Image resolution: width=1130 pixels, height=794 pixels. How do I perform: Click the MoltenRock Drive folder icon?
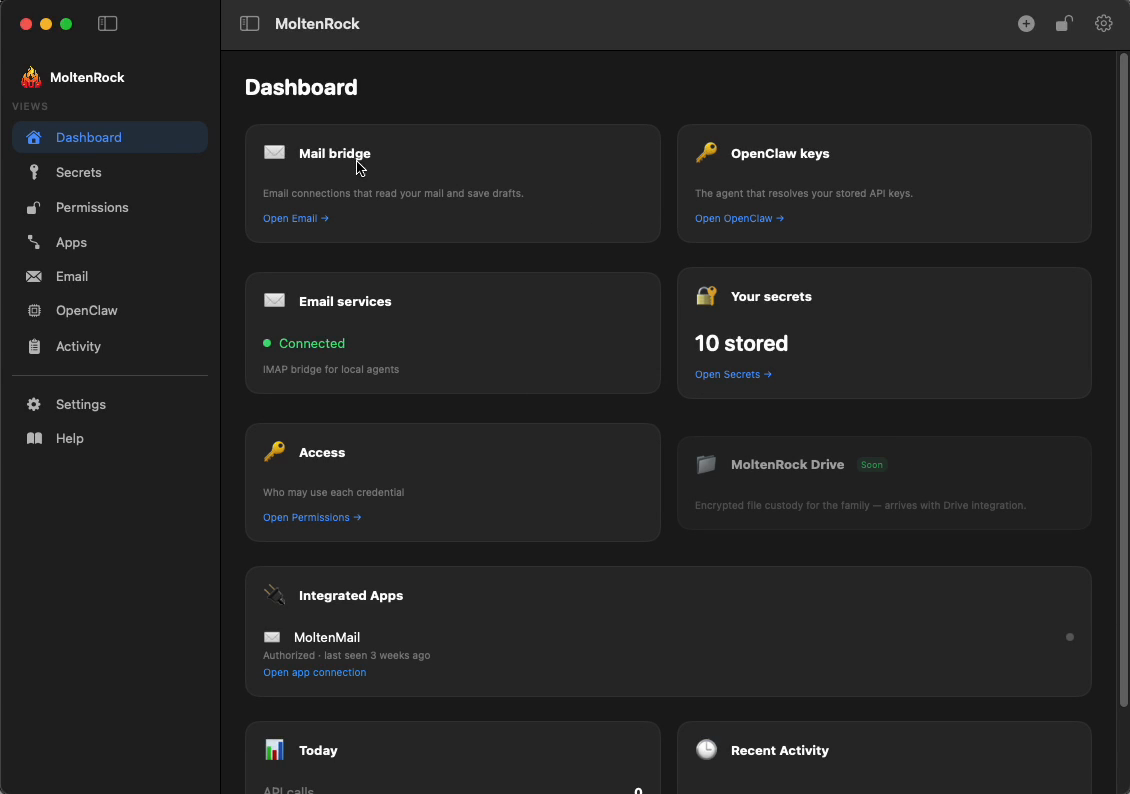[x=706, y=464]
